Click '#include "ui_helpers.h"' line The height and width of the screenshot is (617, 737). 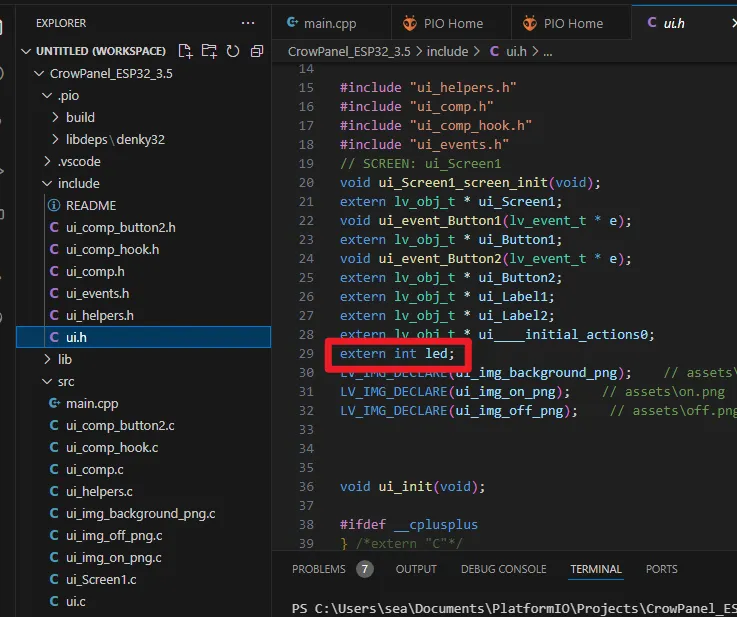[x=428, y=87]
